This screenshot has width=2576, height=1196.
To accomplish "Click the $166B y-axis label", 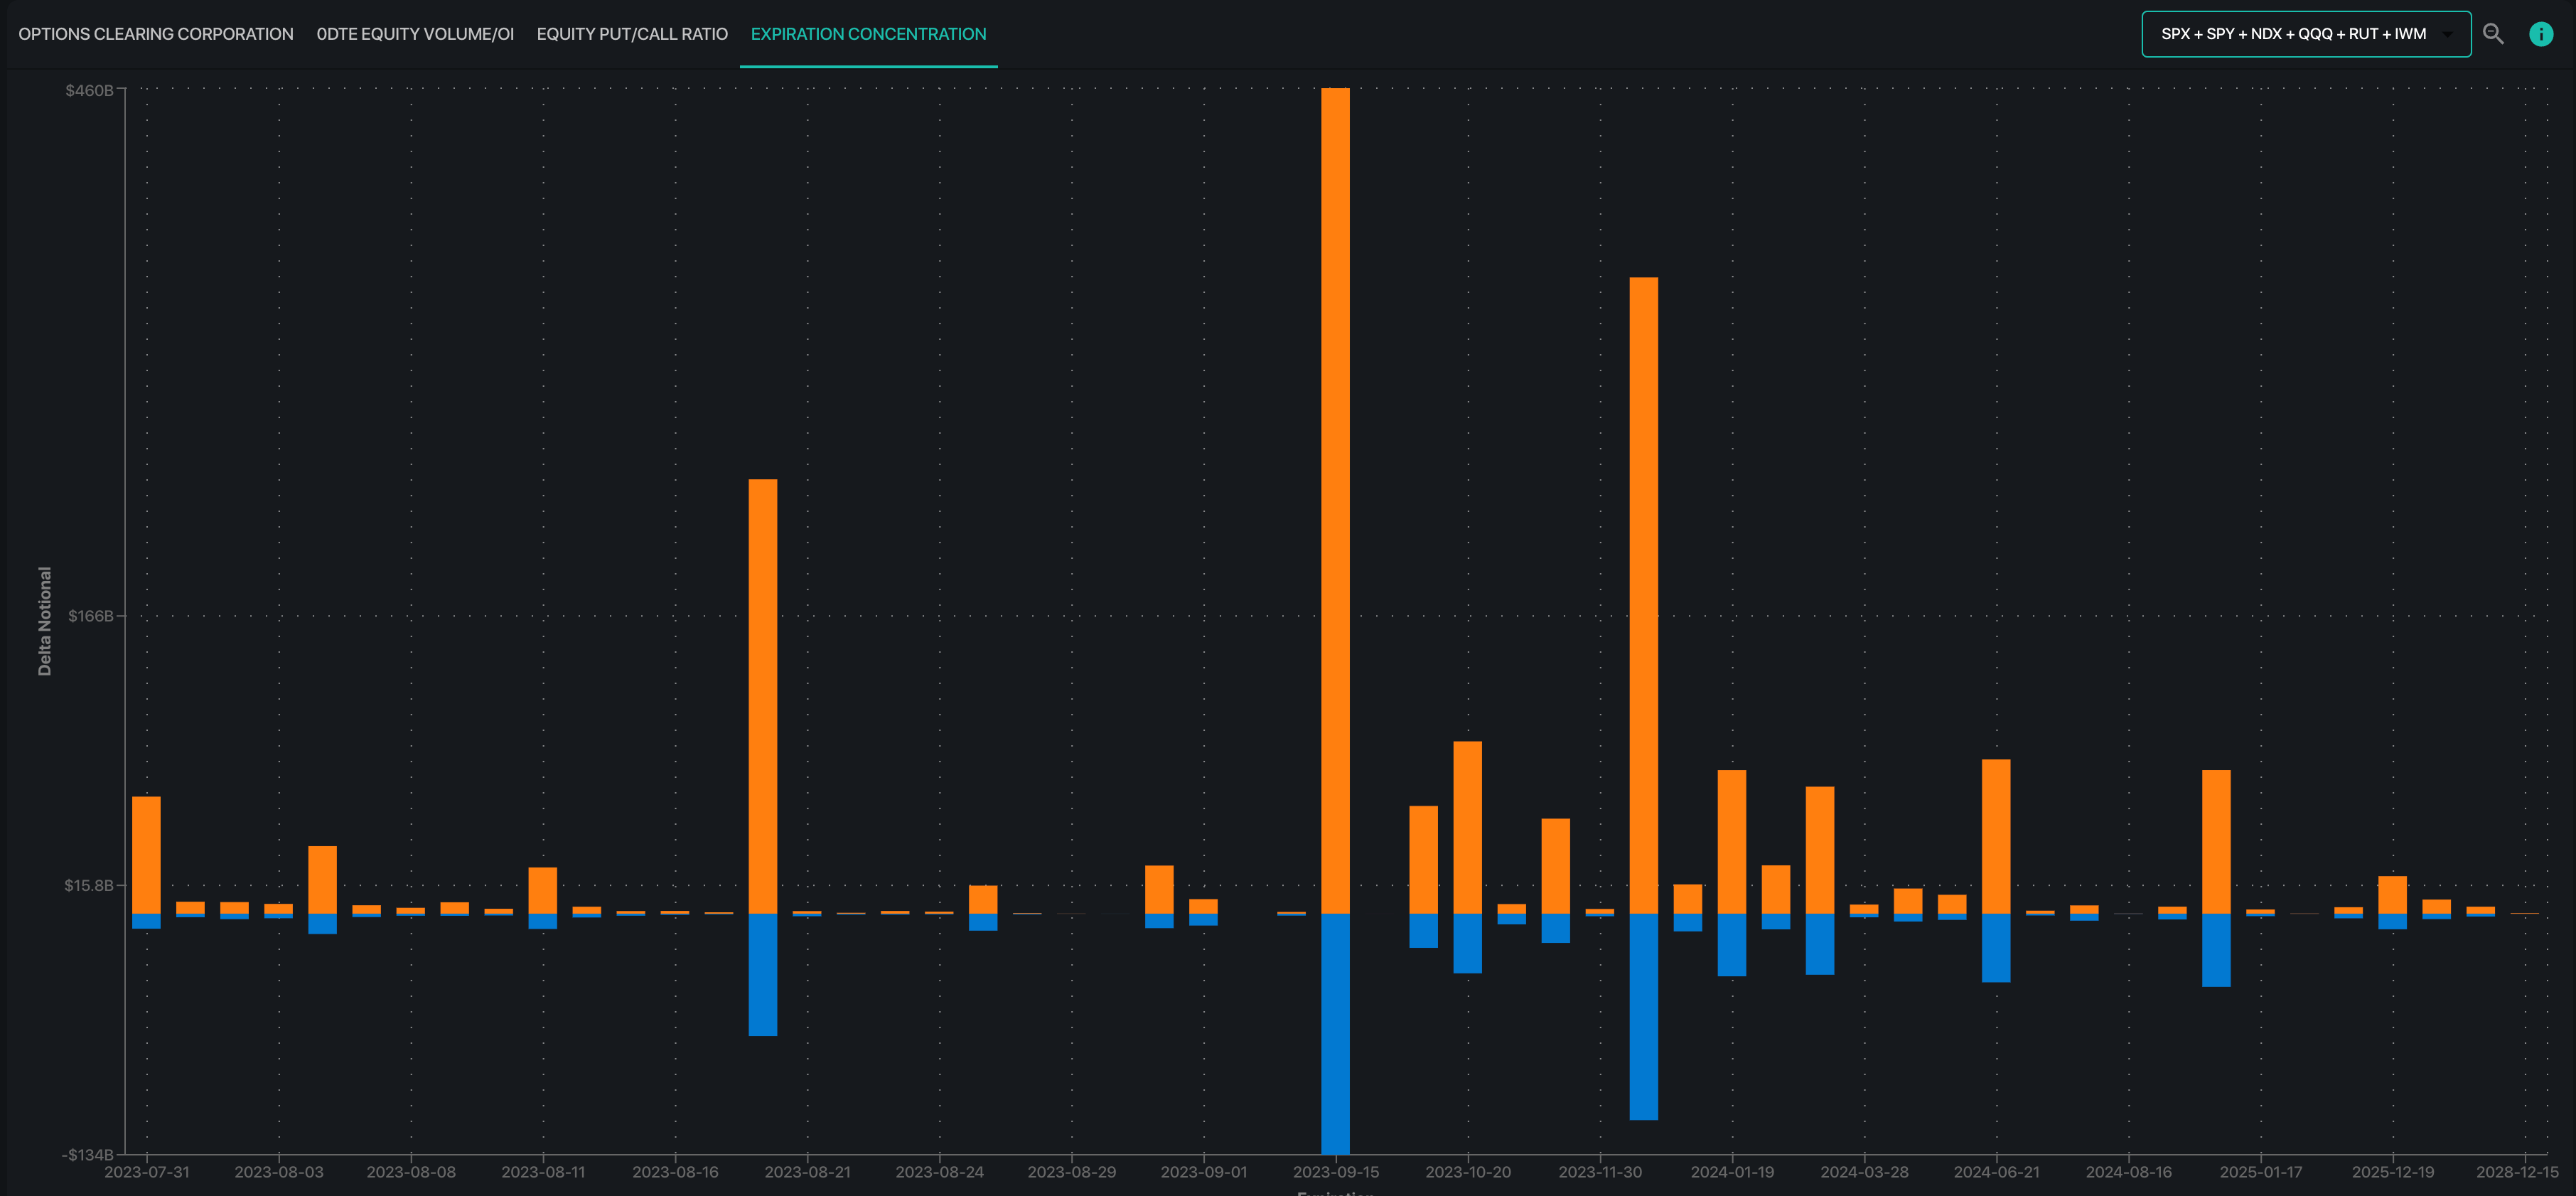I will [x=90, y=616].
